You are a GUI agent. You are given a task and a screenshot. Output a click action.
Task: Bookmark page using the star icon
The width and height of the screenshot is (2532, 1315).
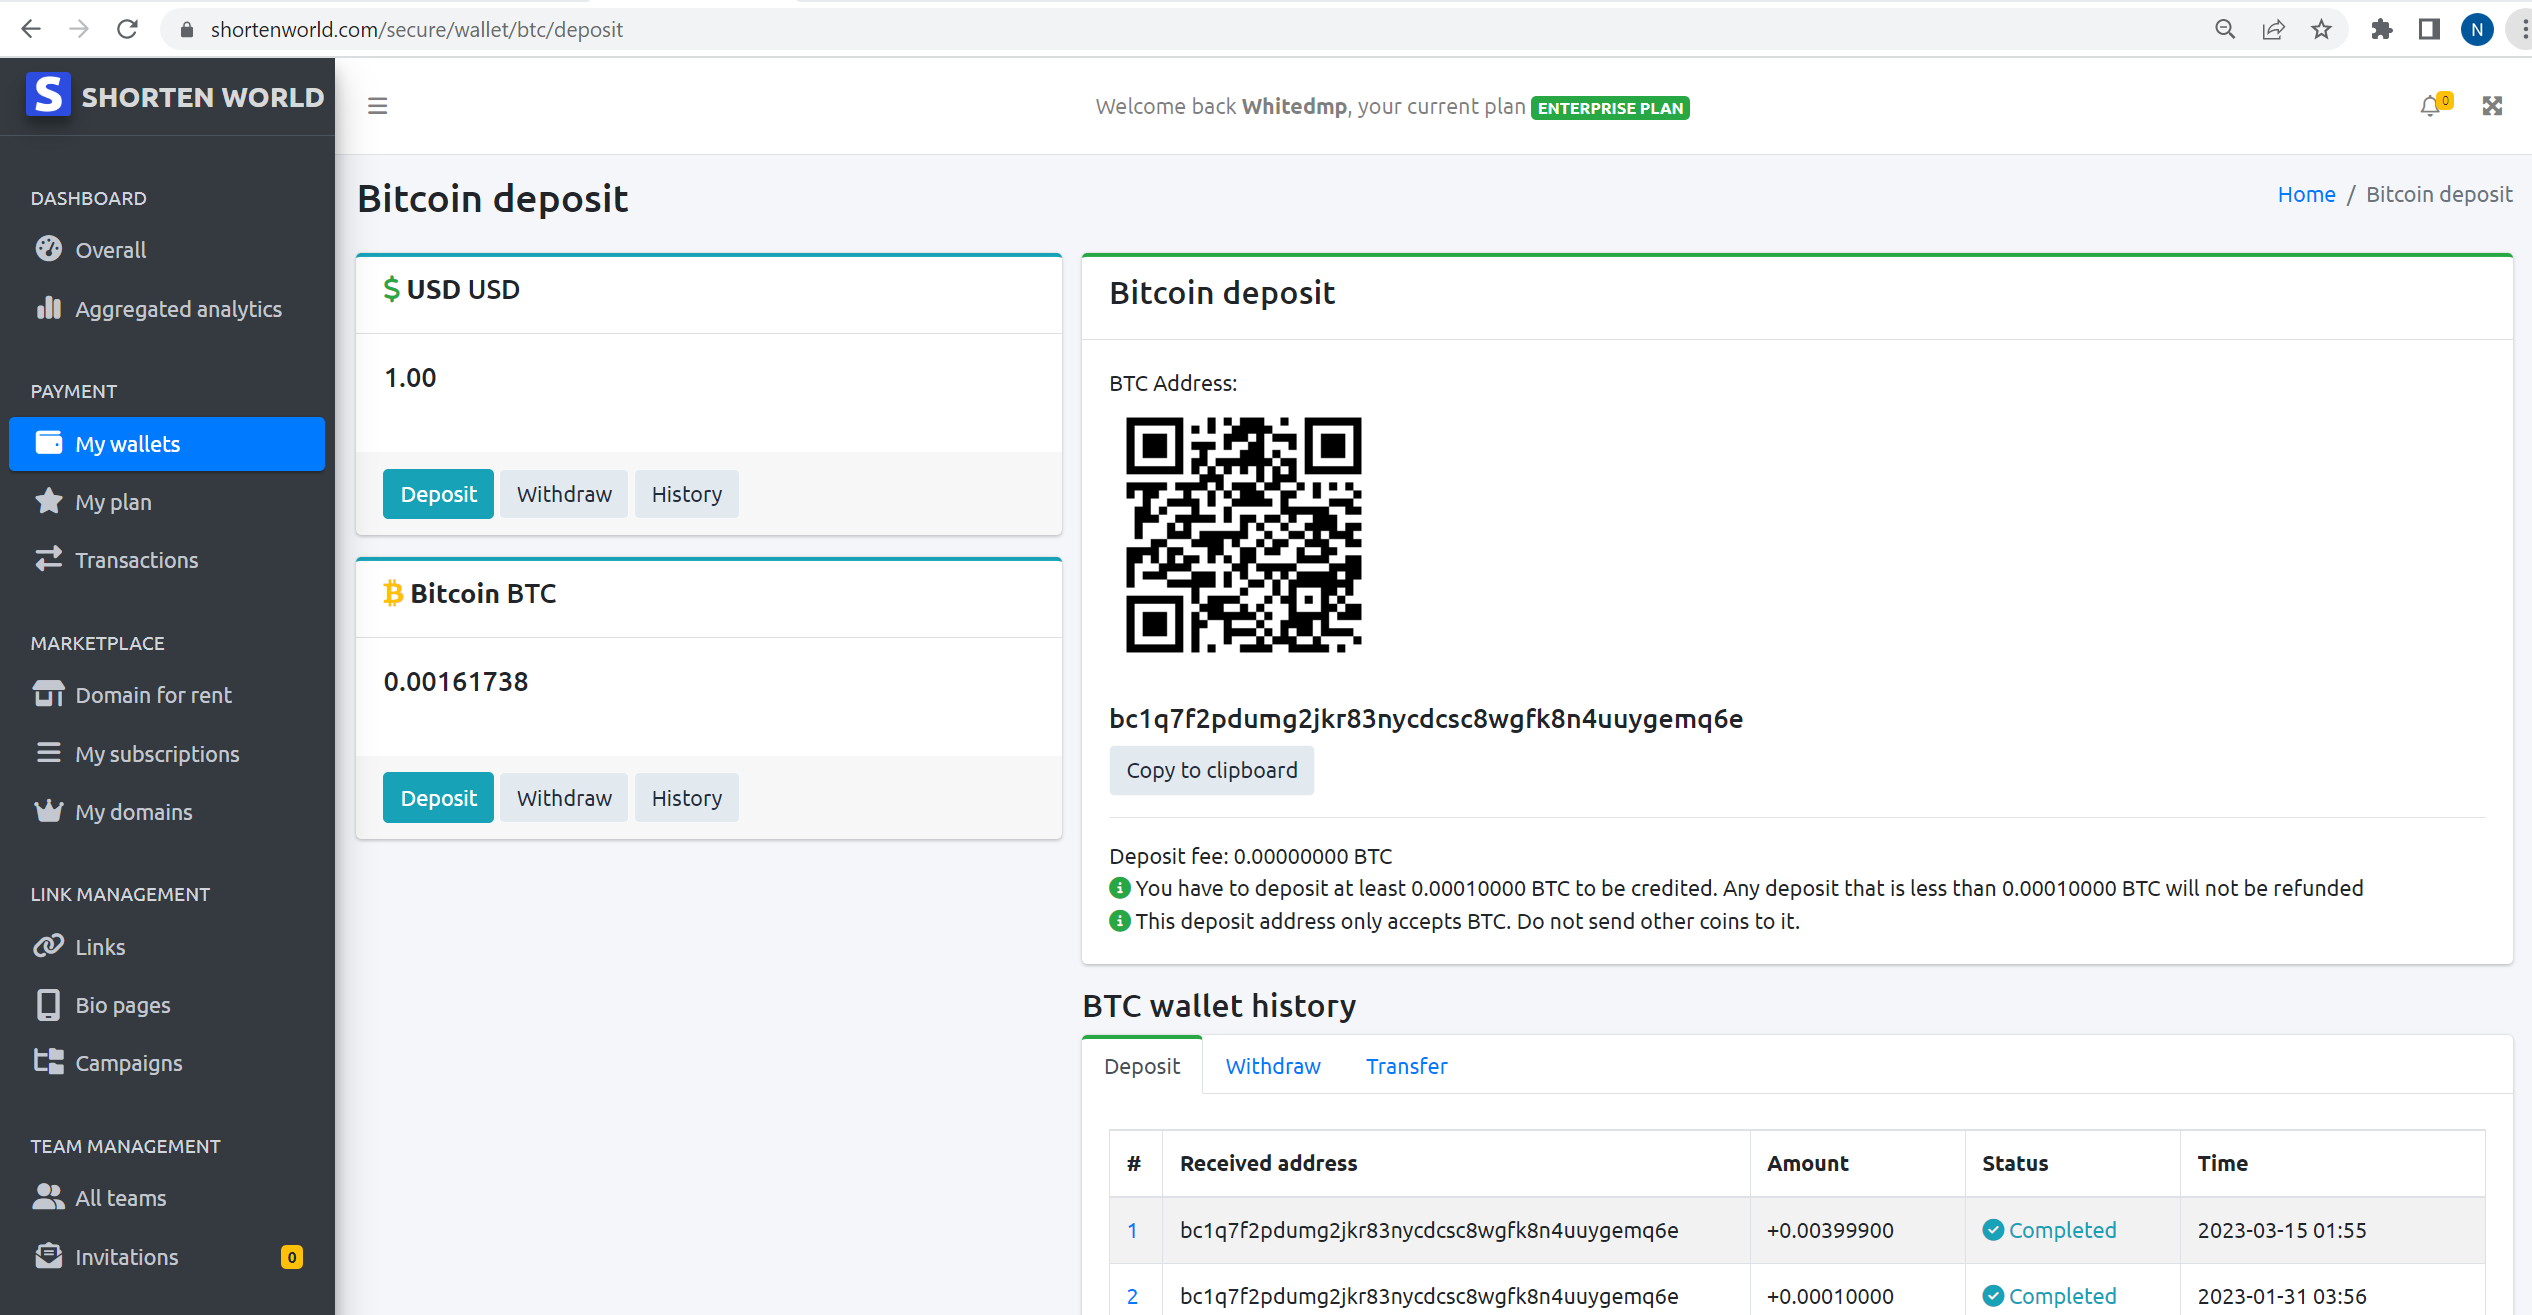(2322, 29)
